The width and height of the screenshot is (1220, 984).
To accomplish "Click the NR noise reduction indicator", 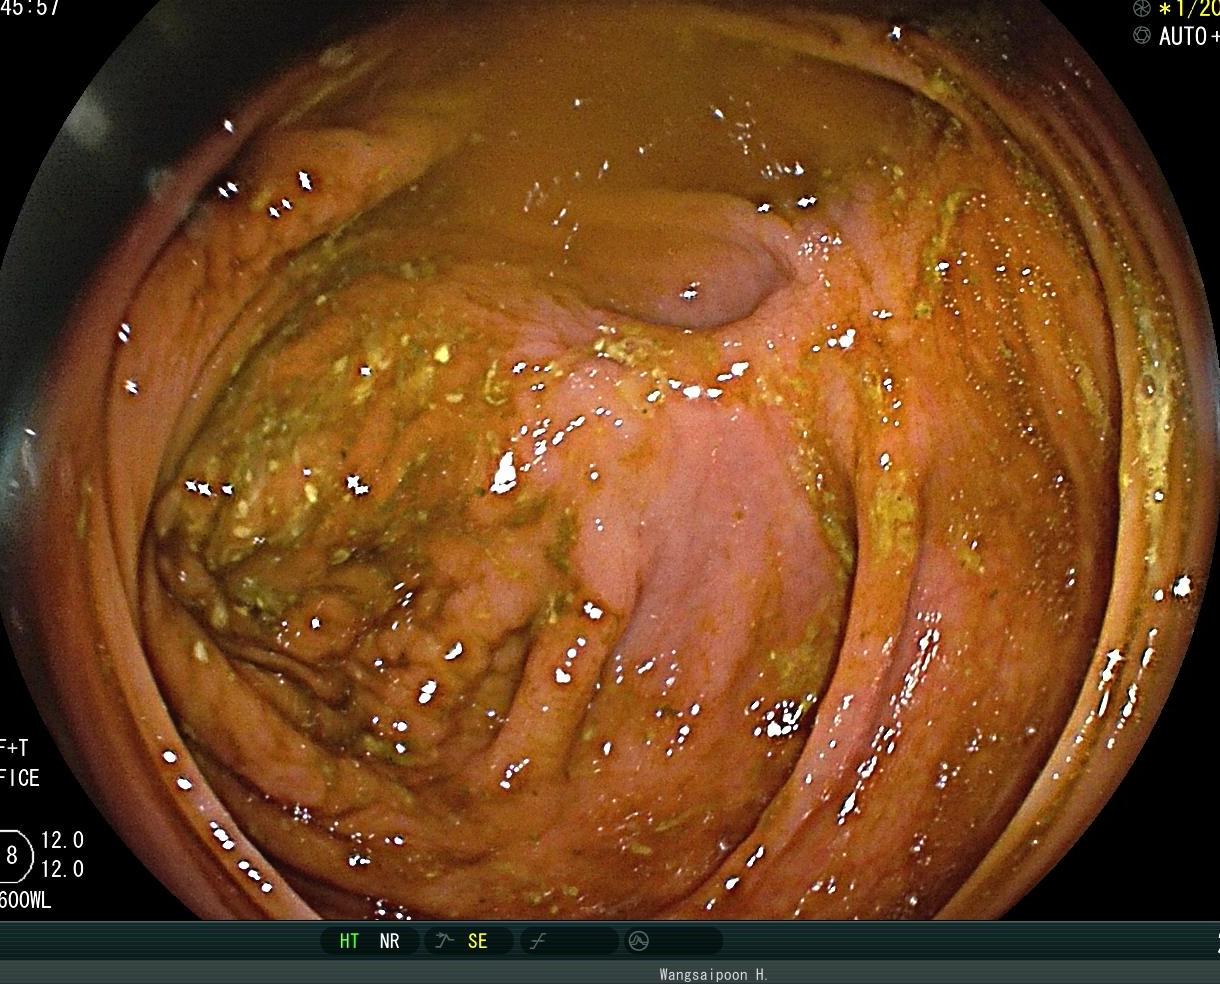I will click(x=389, y=941).
